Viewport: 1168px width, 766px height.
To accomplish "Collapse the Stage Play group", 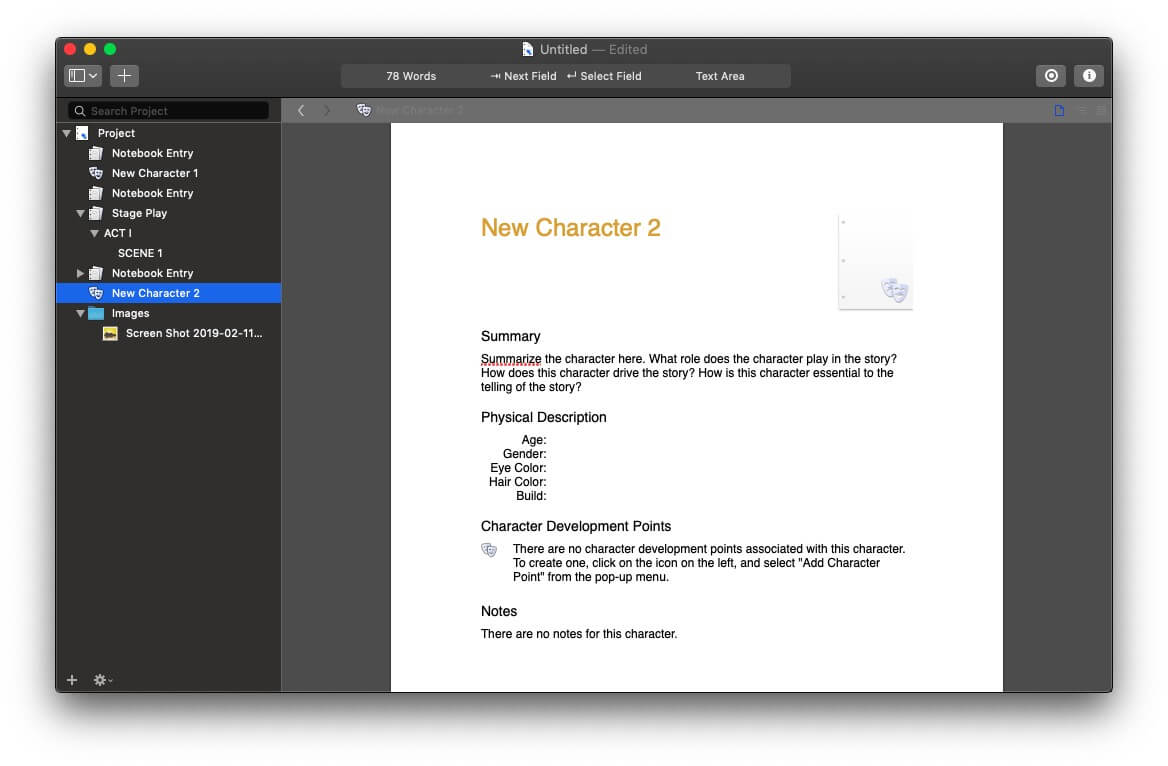I will click(80, 213).
